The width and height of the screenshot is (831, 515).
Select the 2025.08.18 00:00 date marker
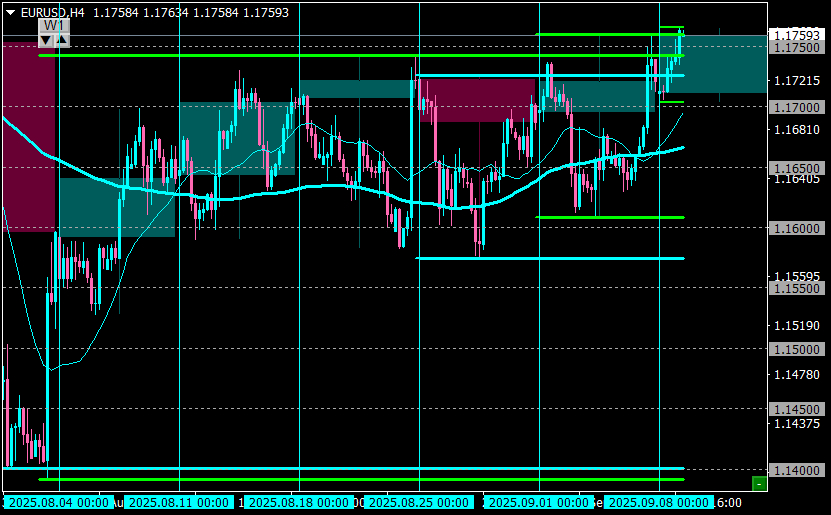(298, 502)
